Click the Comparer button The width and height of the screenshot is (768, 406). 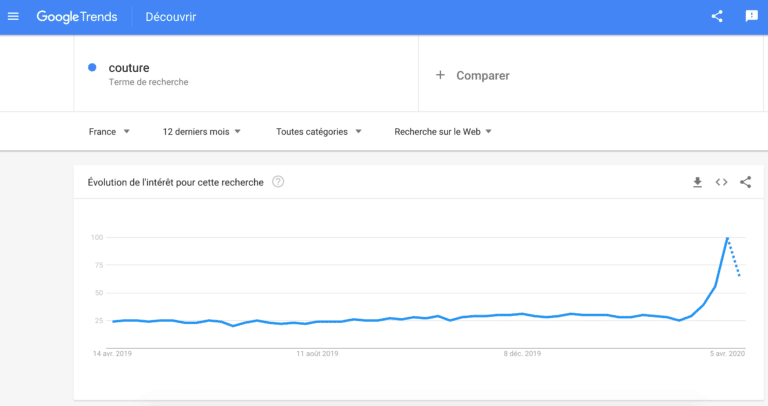coord(473,75)
